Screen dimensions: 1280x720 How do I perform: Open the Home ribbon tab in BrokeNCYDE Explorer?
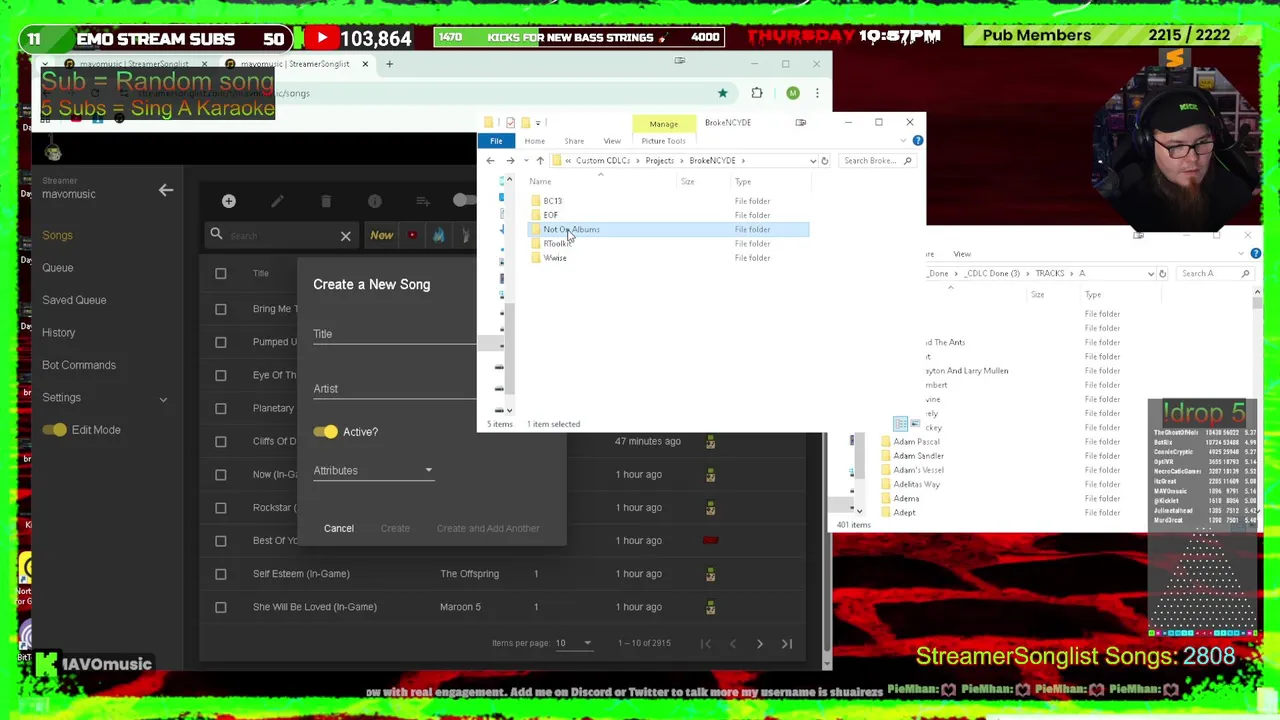tap(535, 141)
